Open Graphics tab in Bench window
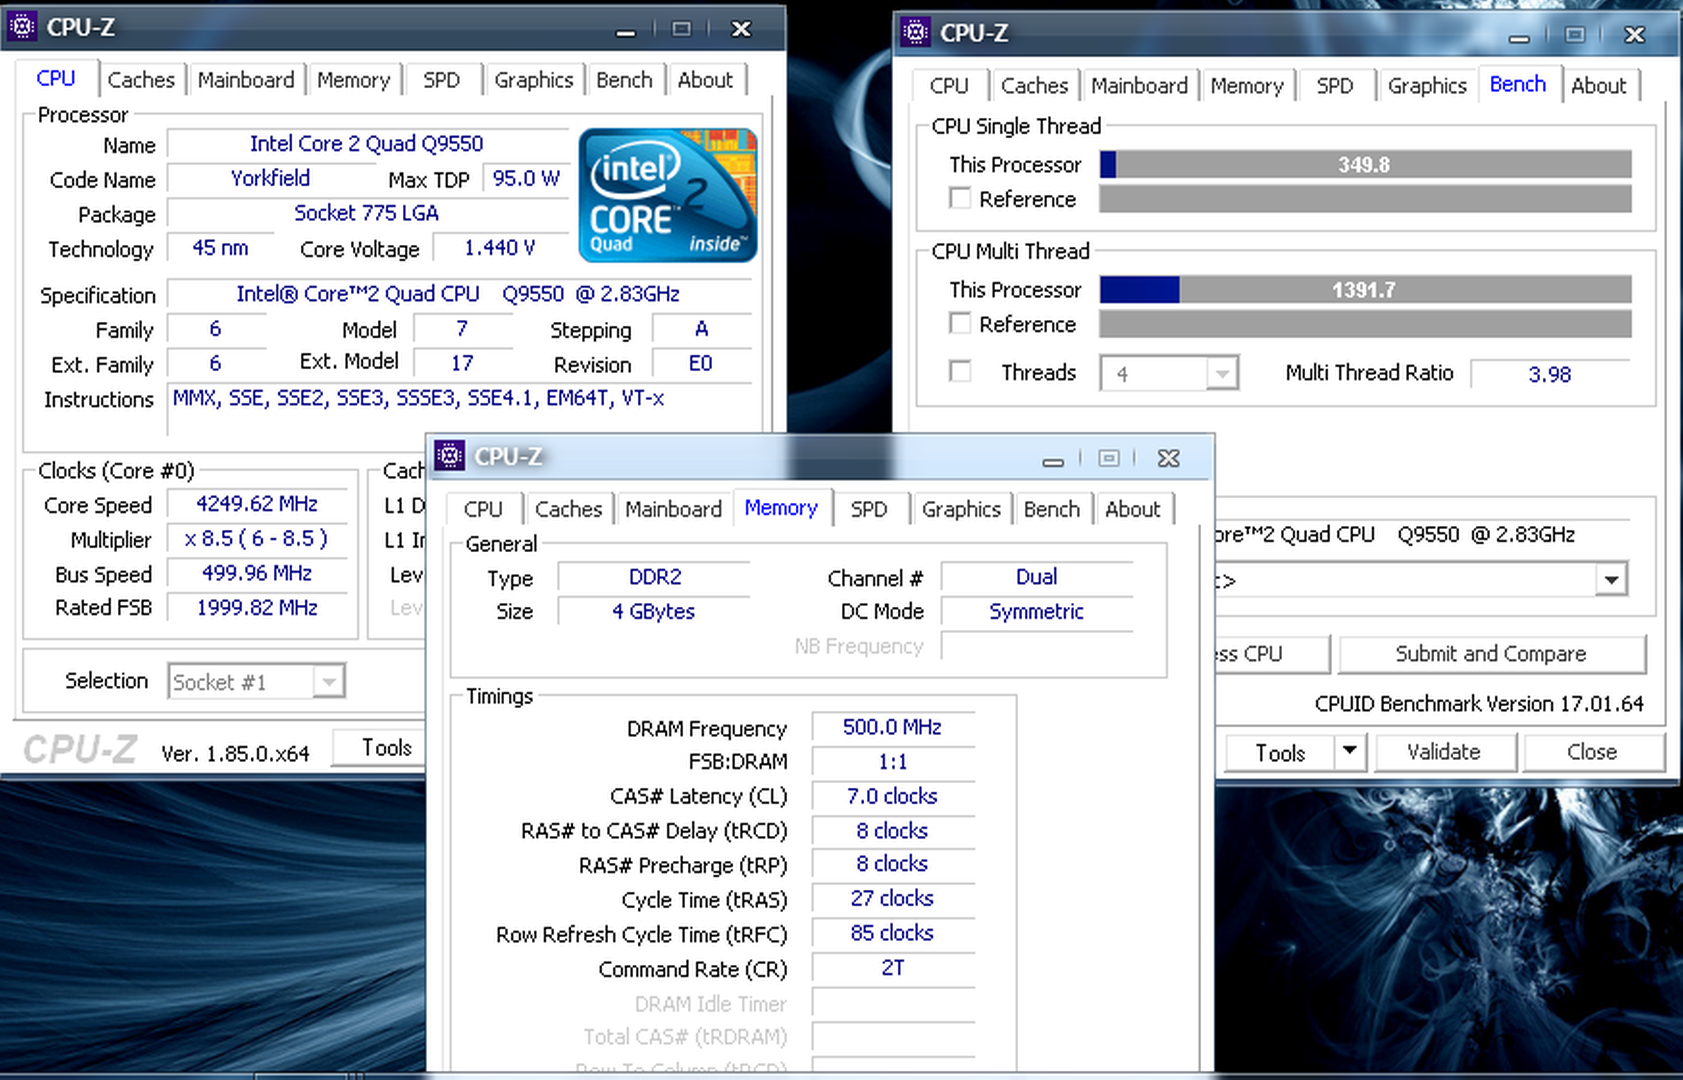 coord(1427,86)
